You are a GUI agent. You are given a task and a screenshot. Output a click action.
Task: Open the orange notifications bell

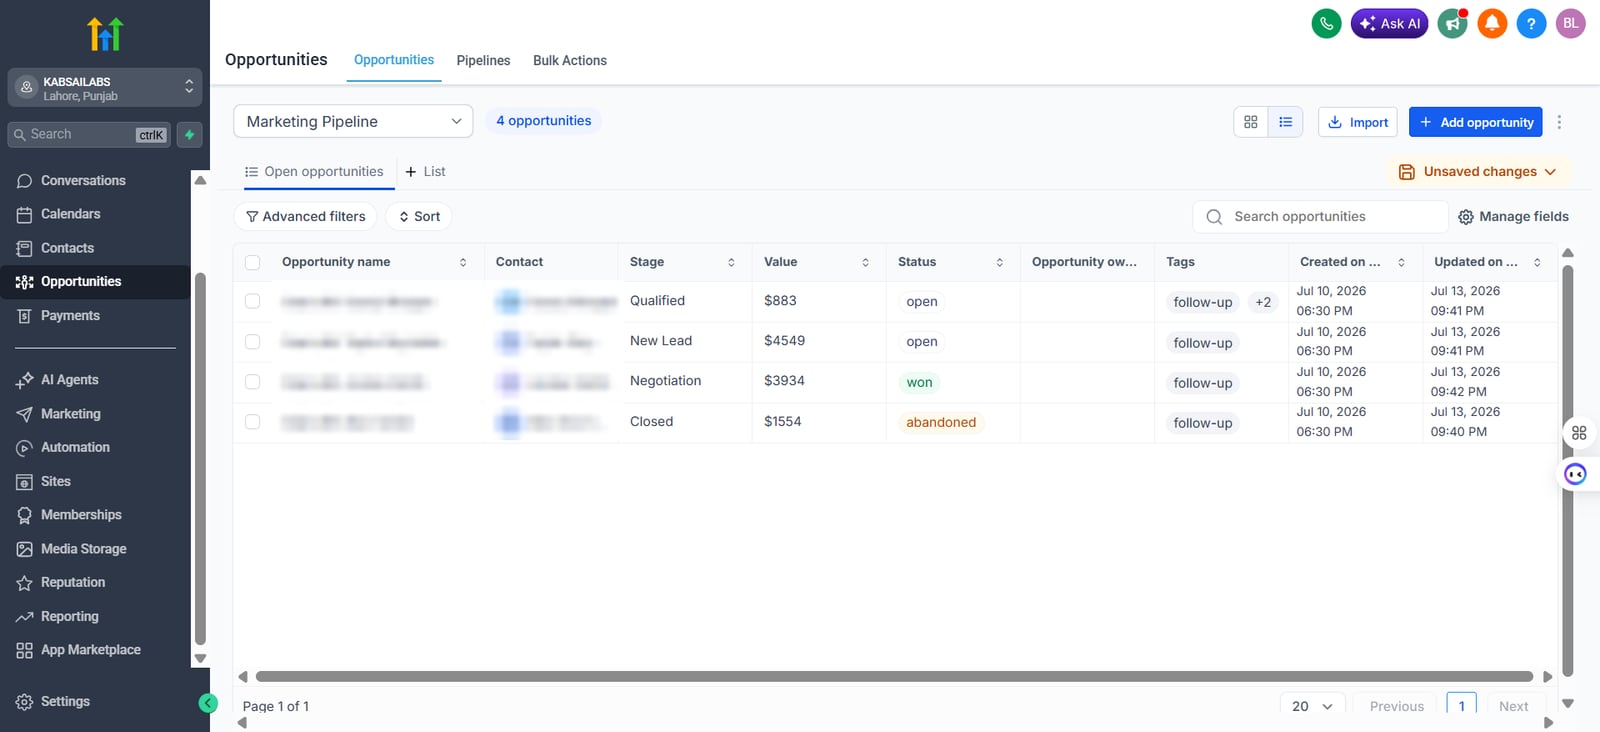point(1492,23)
